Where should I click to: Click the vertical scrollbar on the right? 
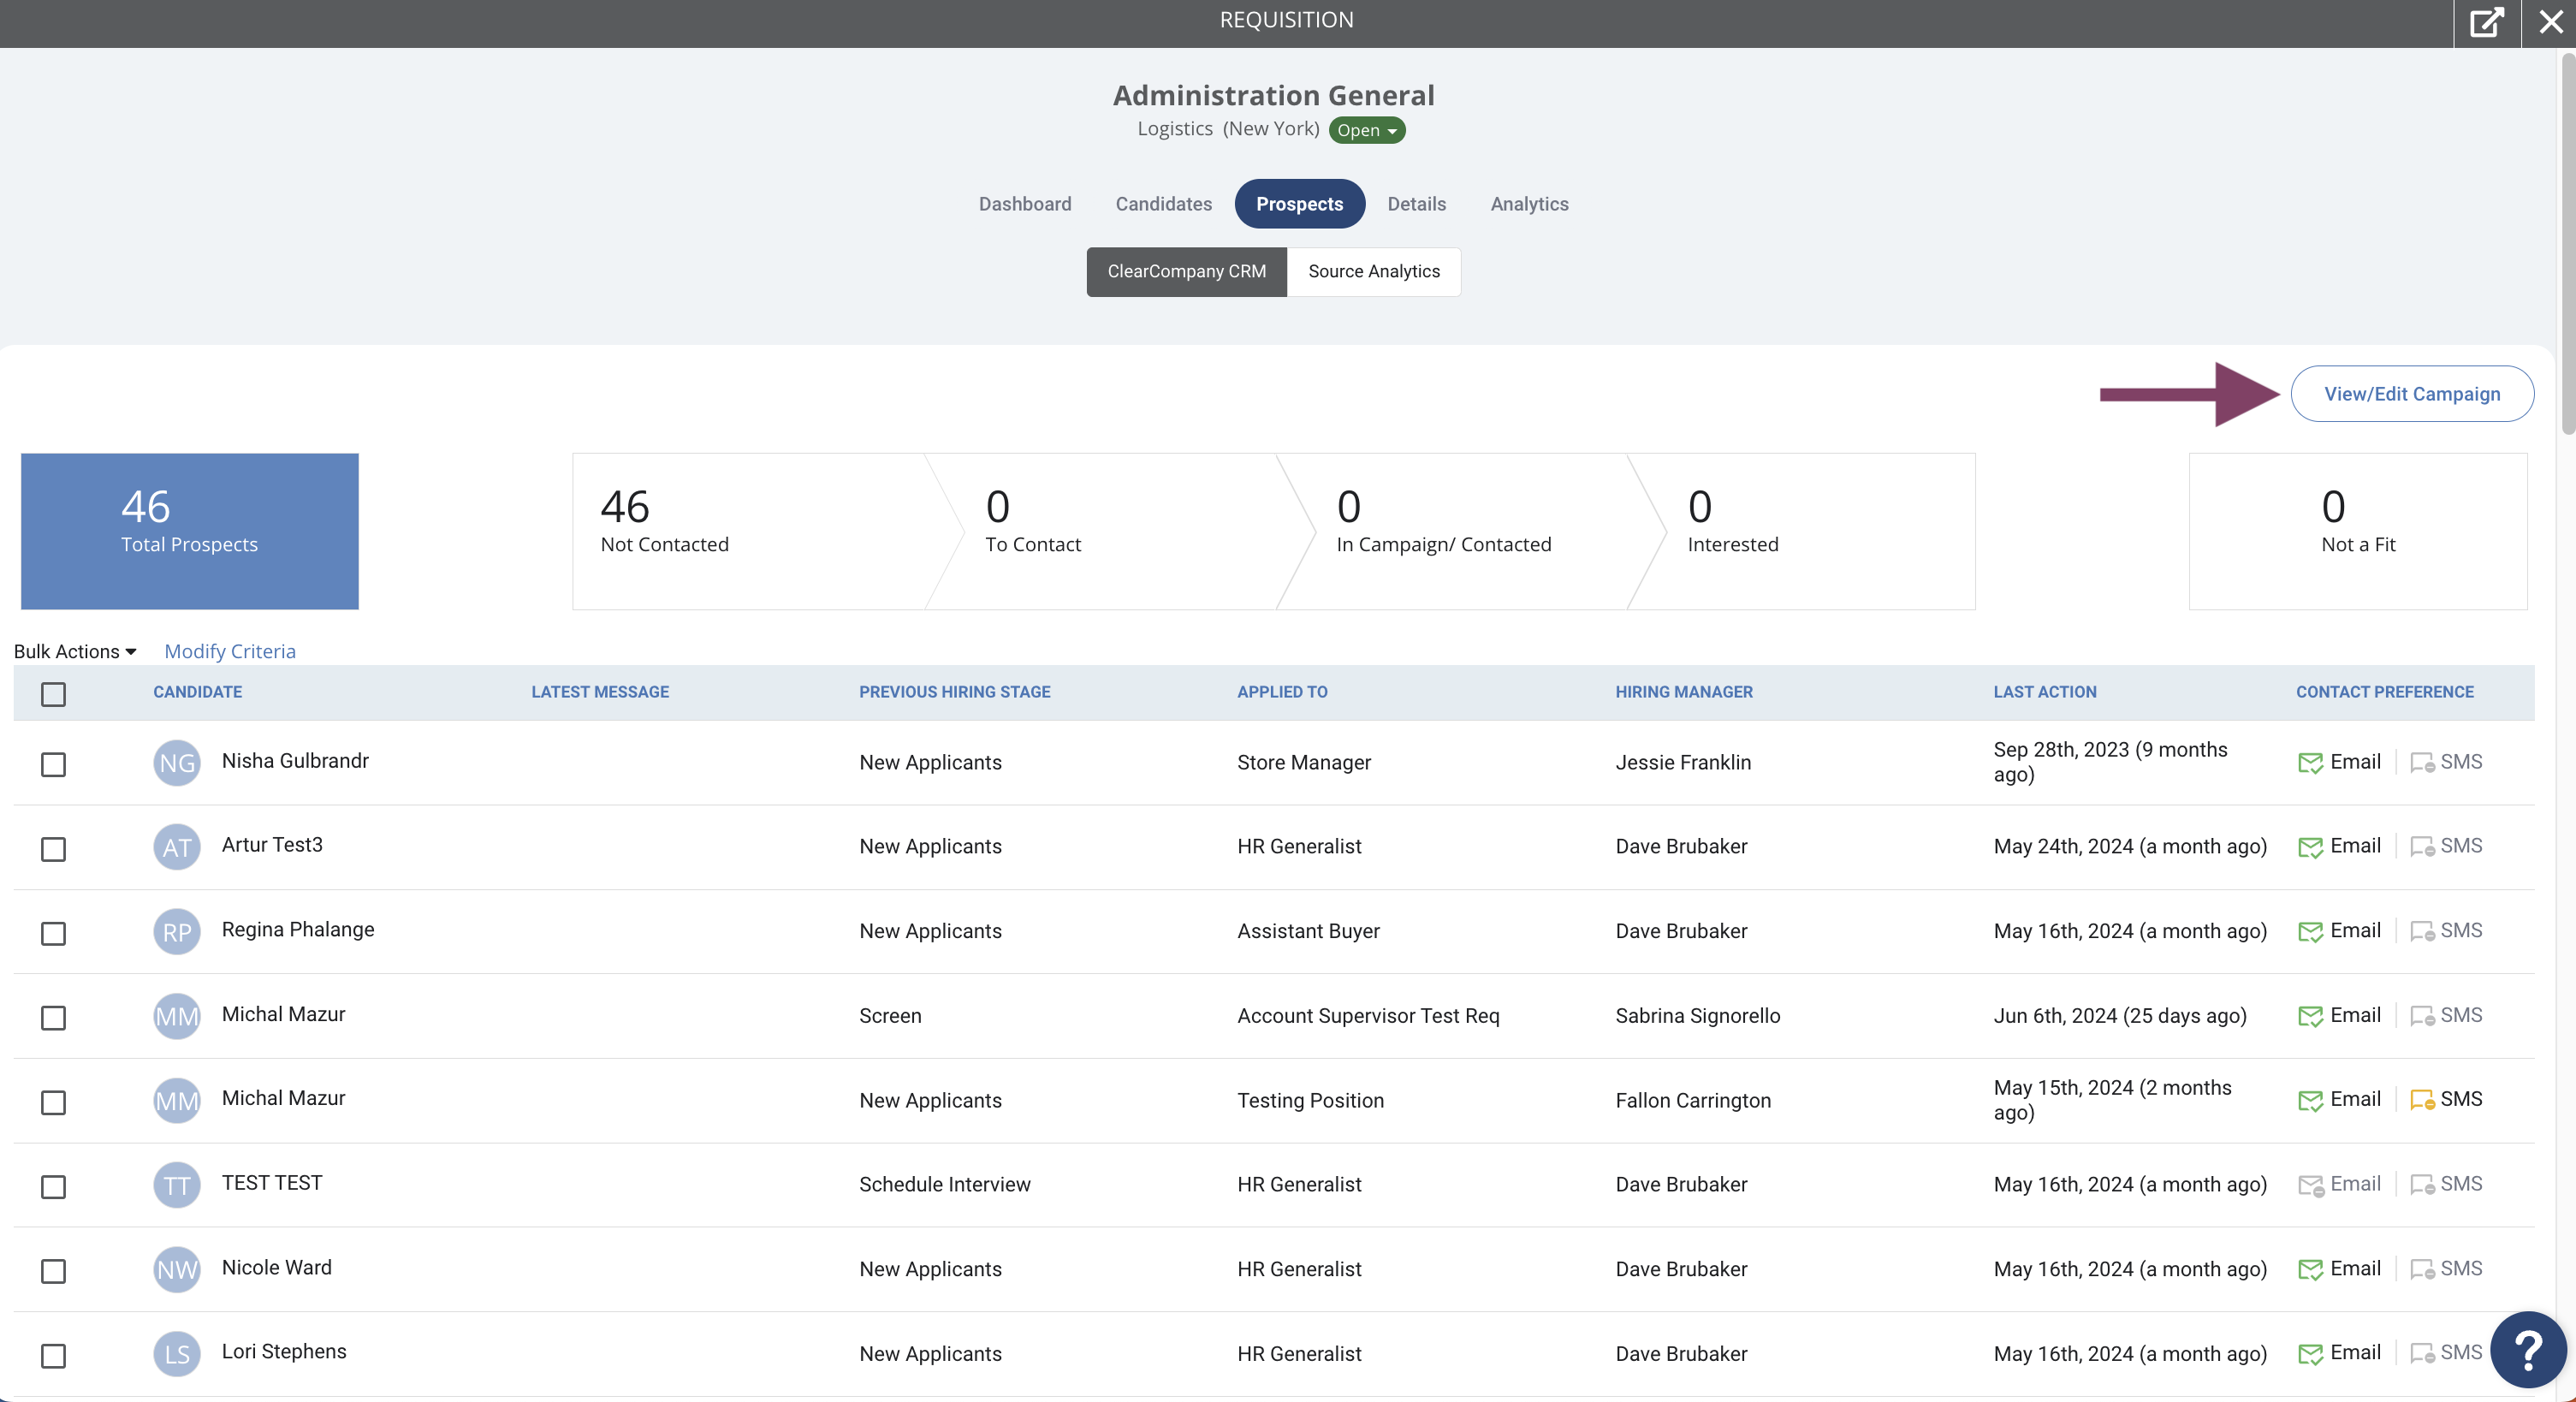pos(2567,245)
